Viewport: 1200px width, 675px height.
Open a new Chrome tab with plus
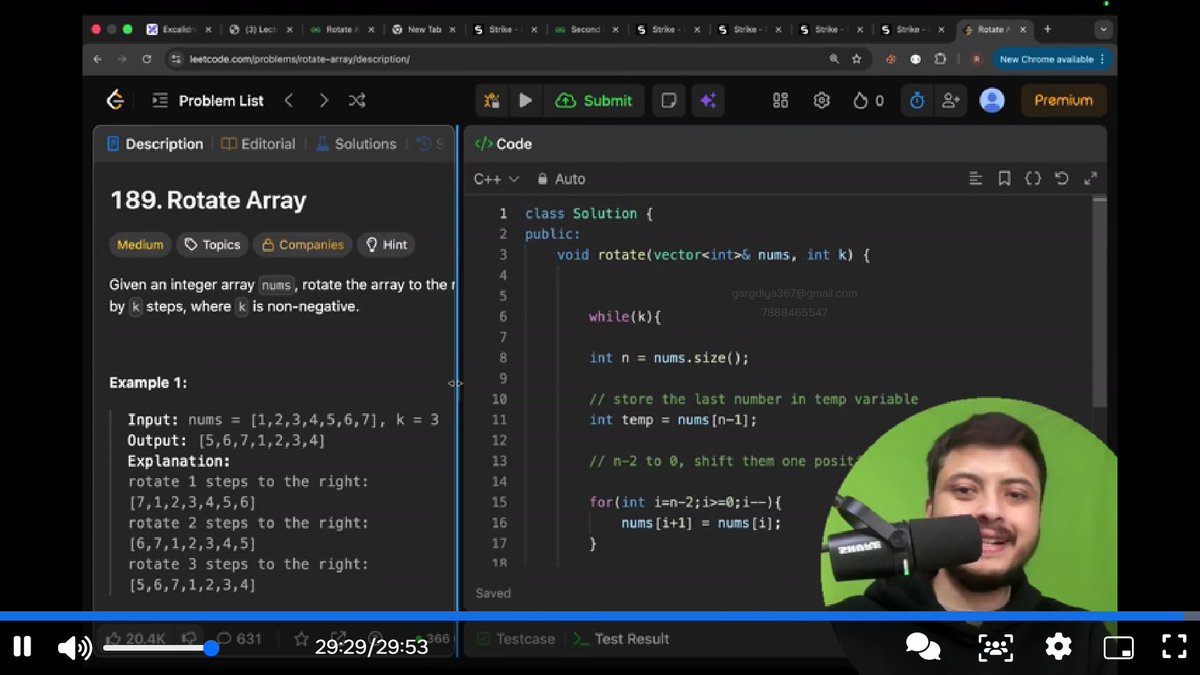click(1047, 29)
